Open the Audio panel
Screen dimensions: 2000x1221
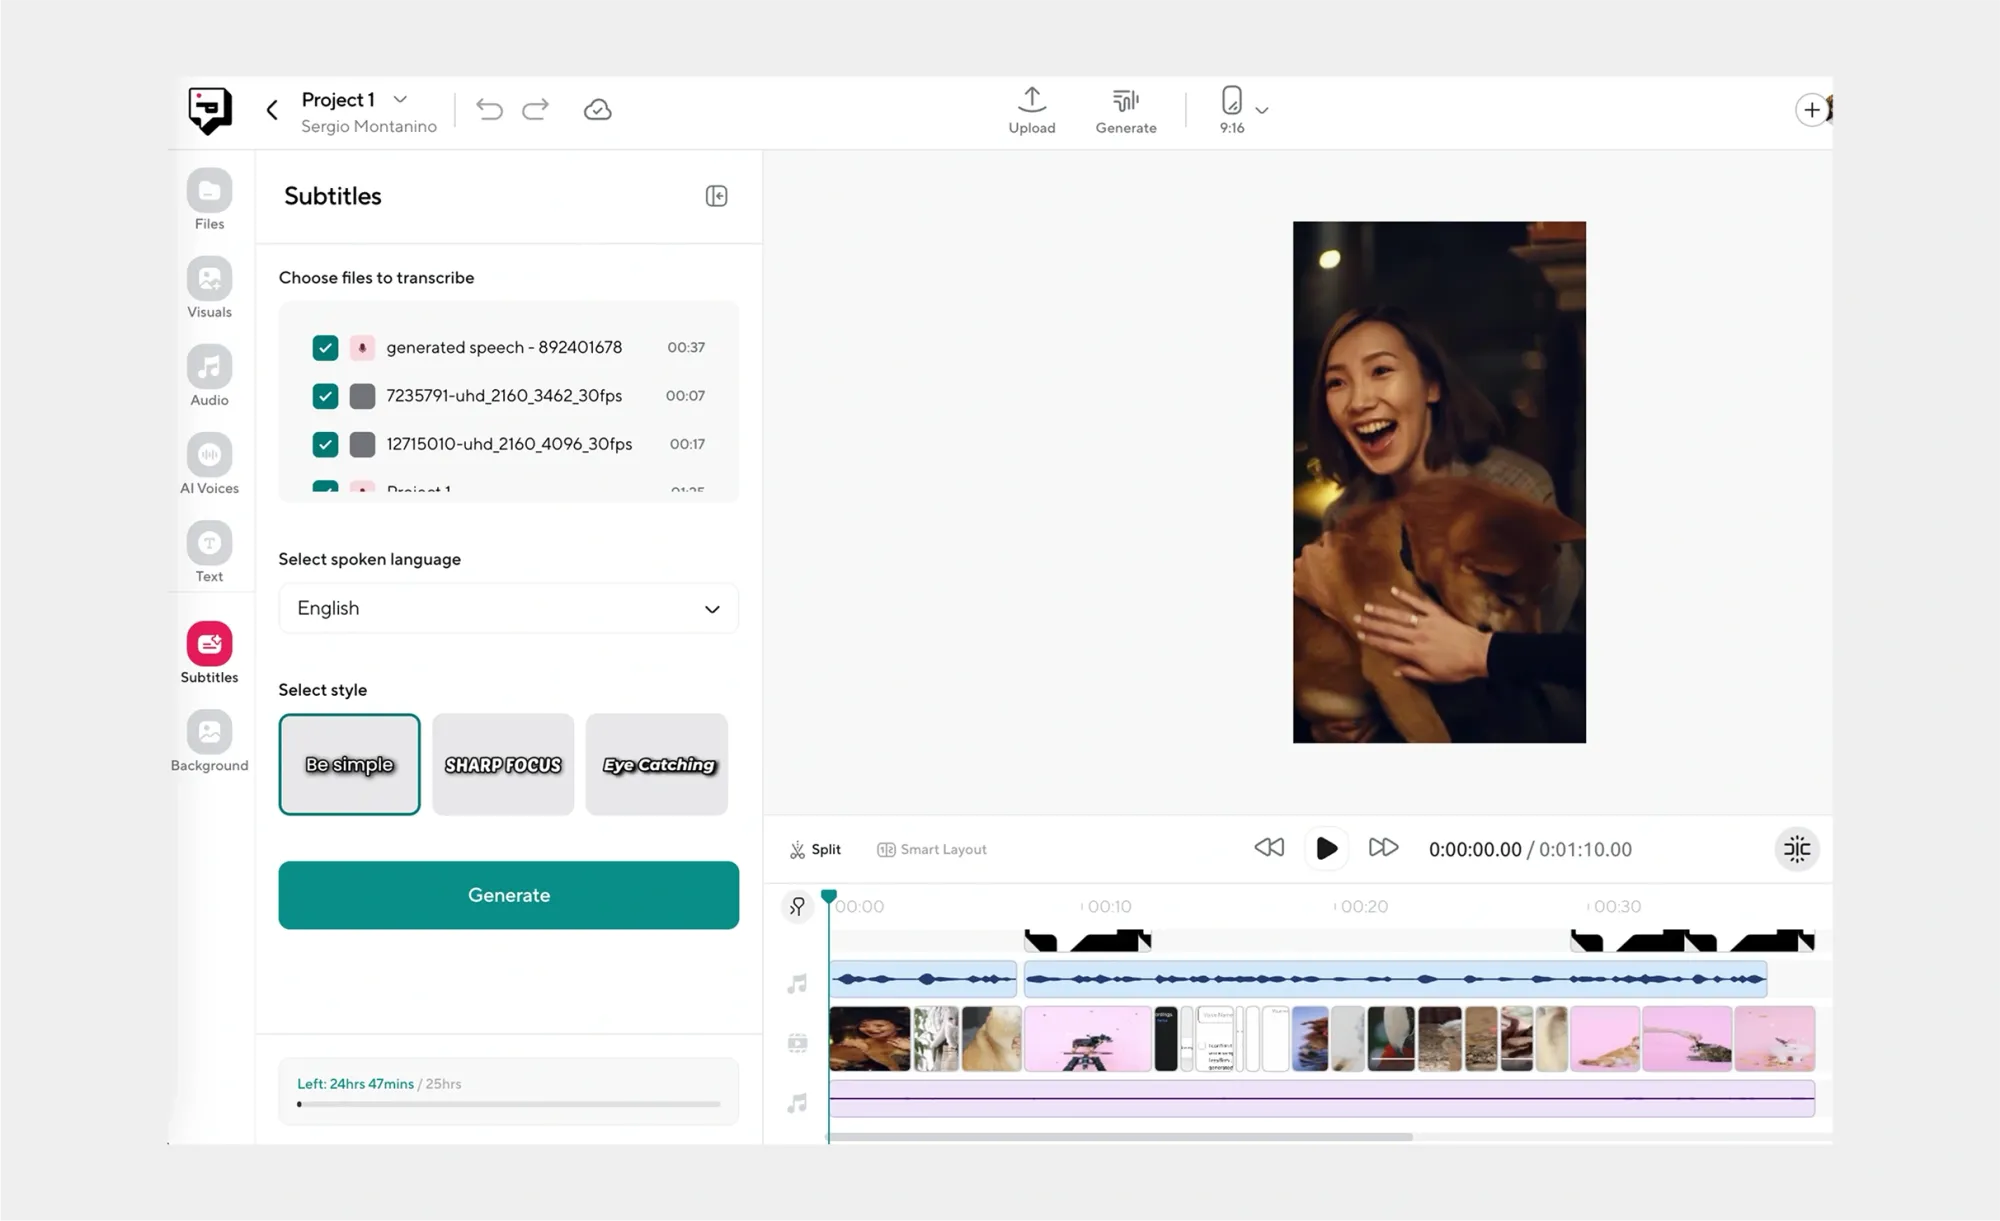tap(209, 377)
